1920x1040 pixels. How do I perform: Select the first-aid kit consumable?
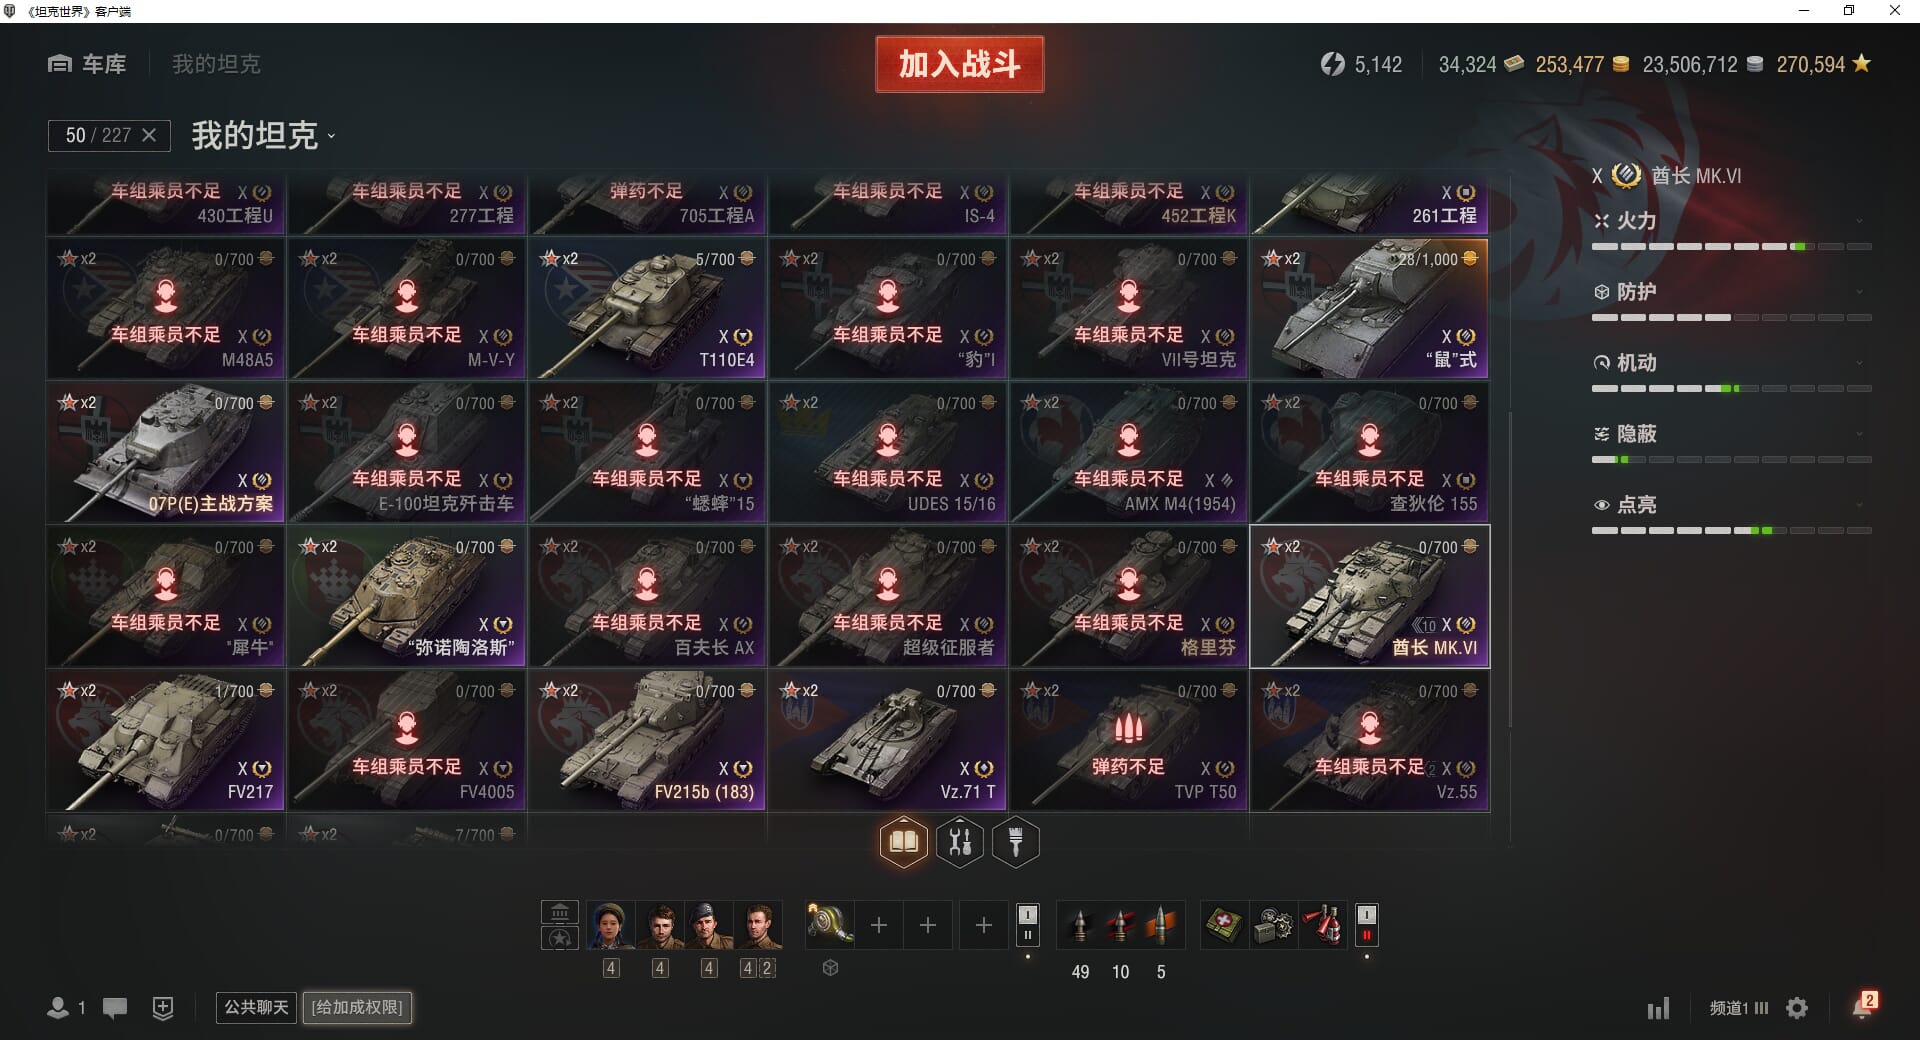[1223, 925]
